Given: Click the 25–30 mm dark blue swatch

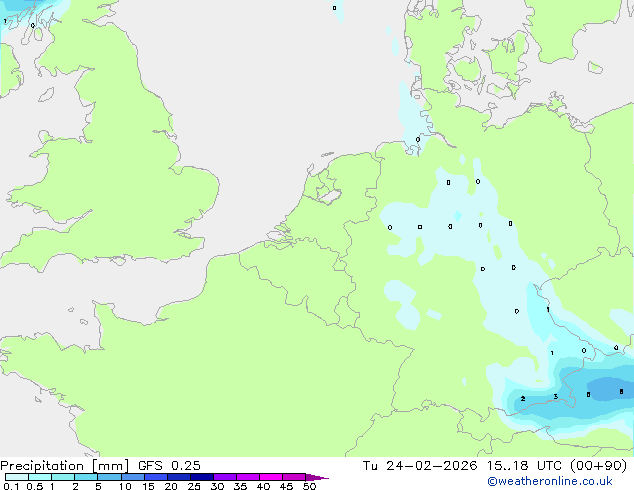Looking at the screenshot, I should pyautogui.click(x=202, y=477).
